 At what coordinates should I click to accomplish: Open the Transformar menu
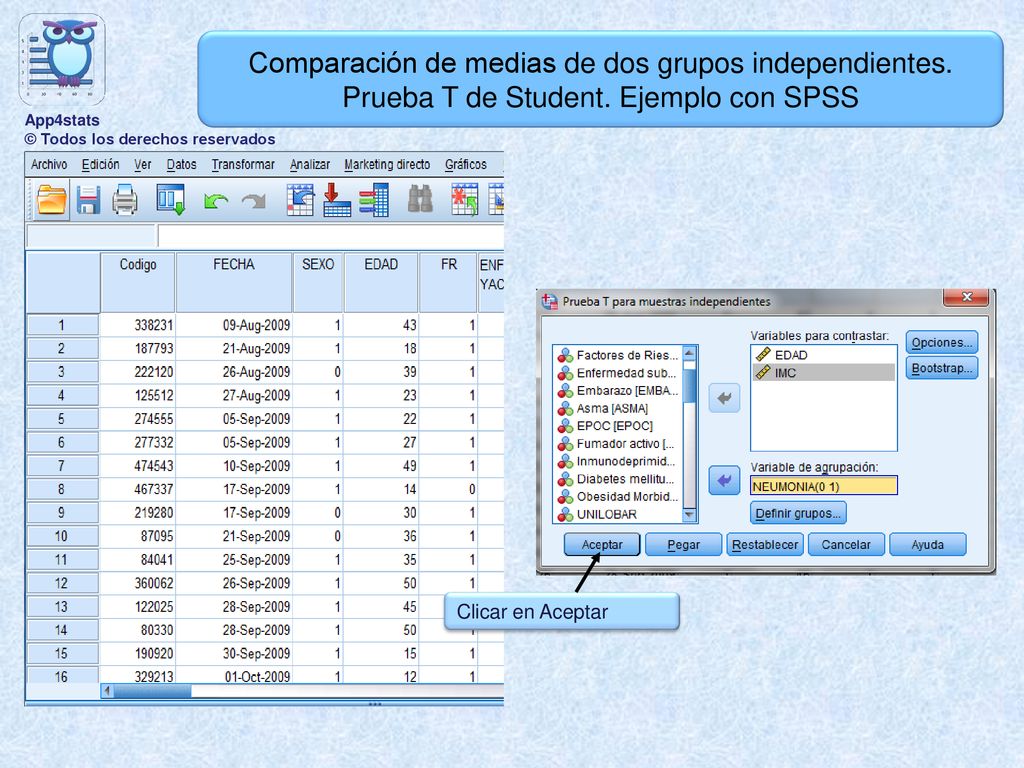click(243, 165)
